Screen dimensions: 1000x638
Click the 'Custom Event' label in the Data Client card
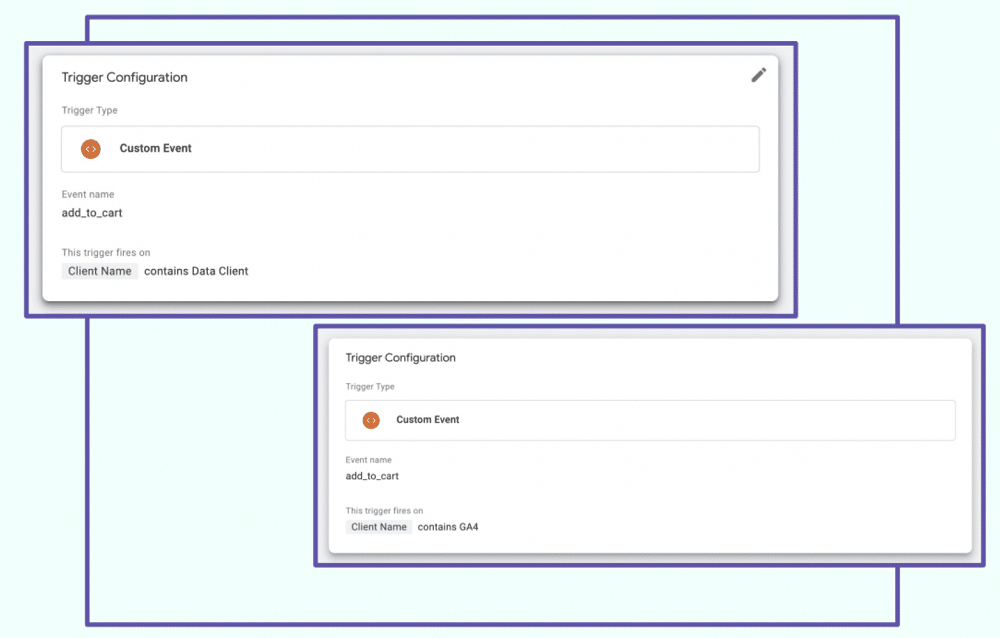155,148
